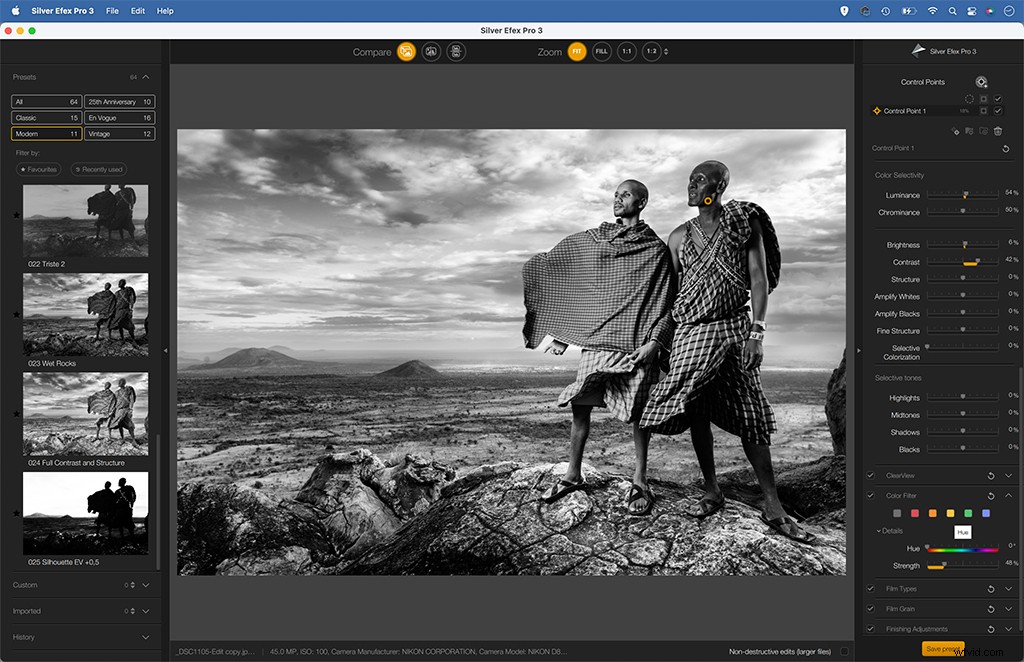Collapse the Presets panel

146,77
